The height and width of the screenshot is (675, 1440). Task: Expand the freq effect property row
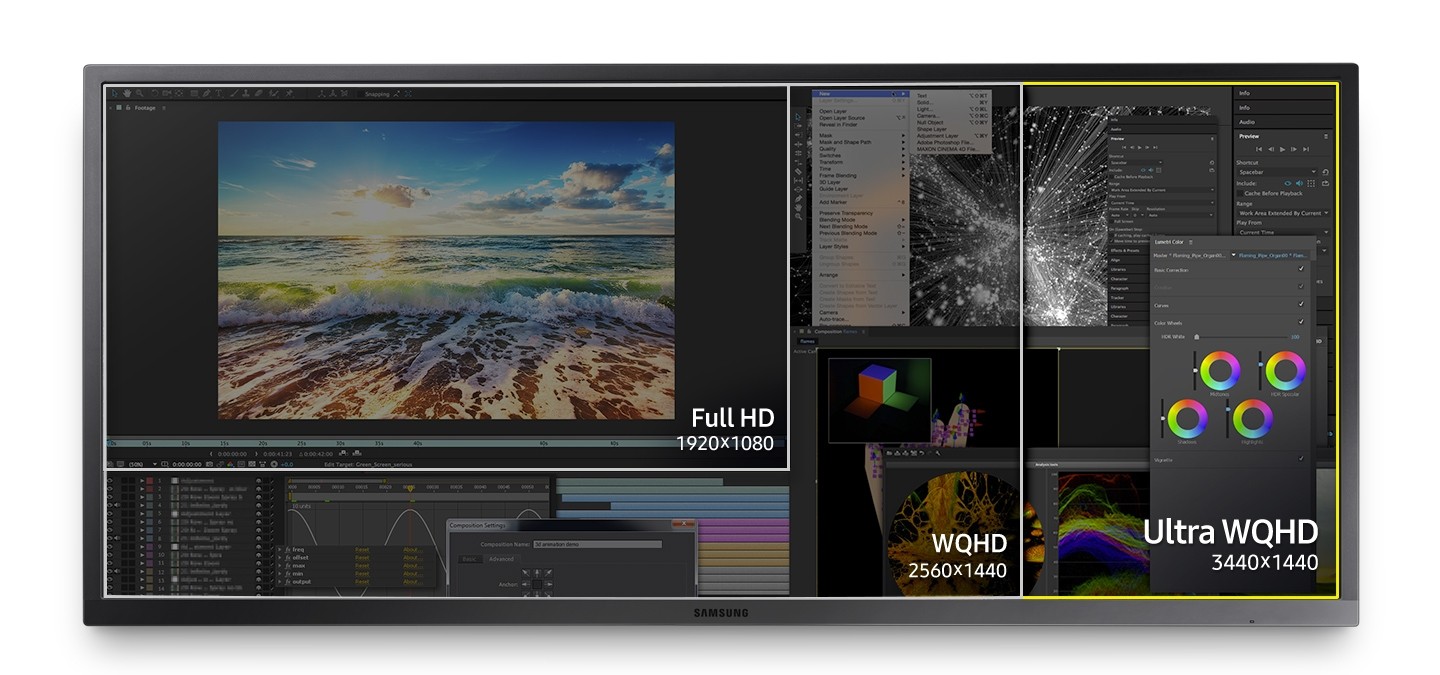(x=280, y=549)
